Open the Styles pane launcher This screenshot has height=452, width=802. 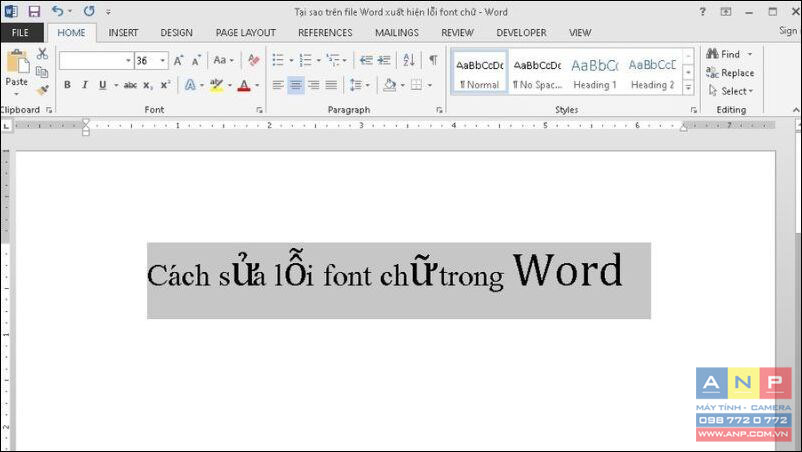(x=694, y=110)
